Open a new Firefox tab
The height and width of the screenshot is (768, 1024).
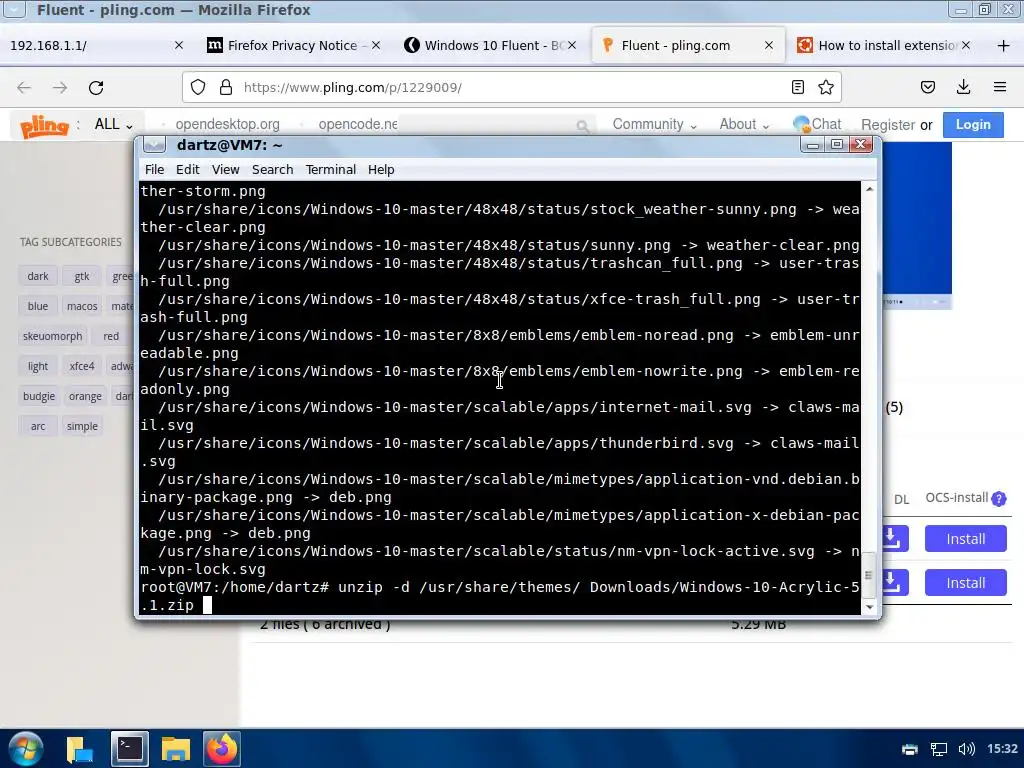(x=1004, y=46)
